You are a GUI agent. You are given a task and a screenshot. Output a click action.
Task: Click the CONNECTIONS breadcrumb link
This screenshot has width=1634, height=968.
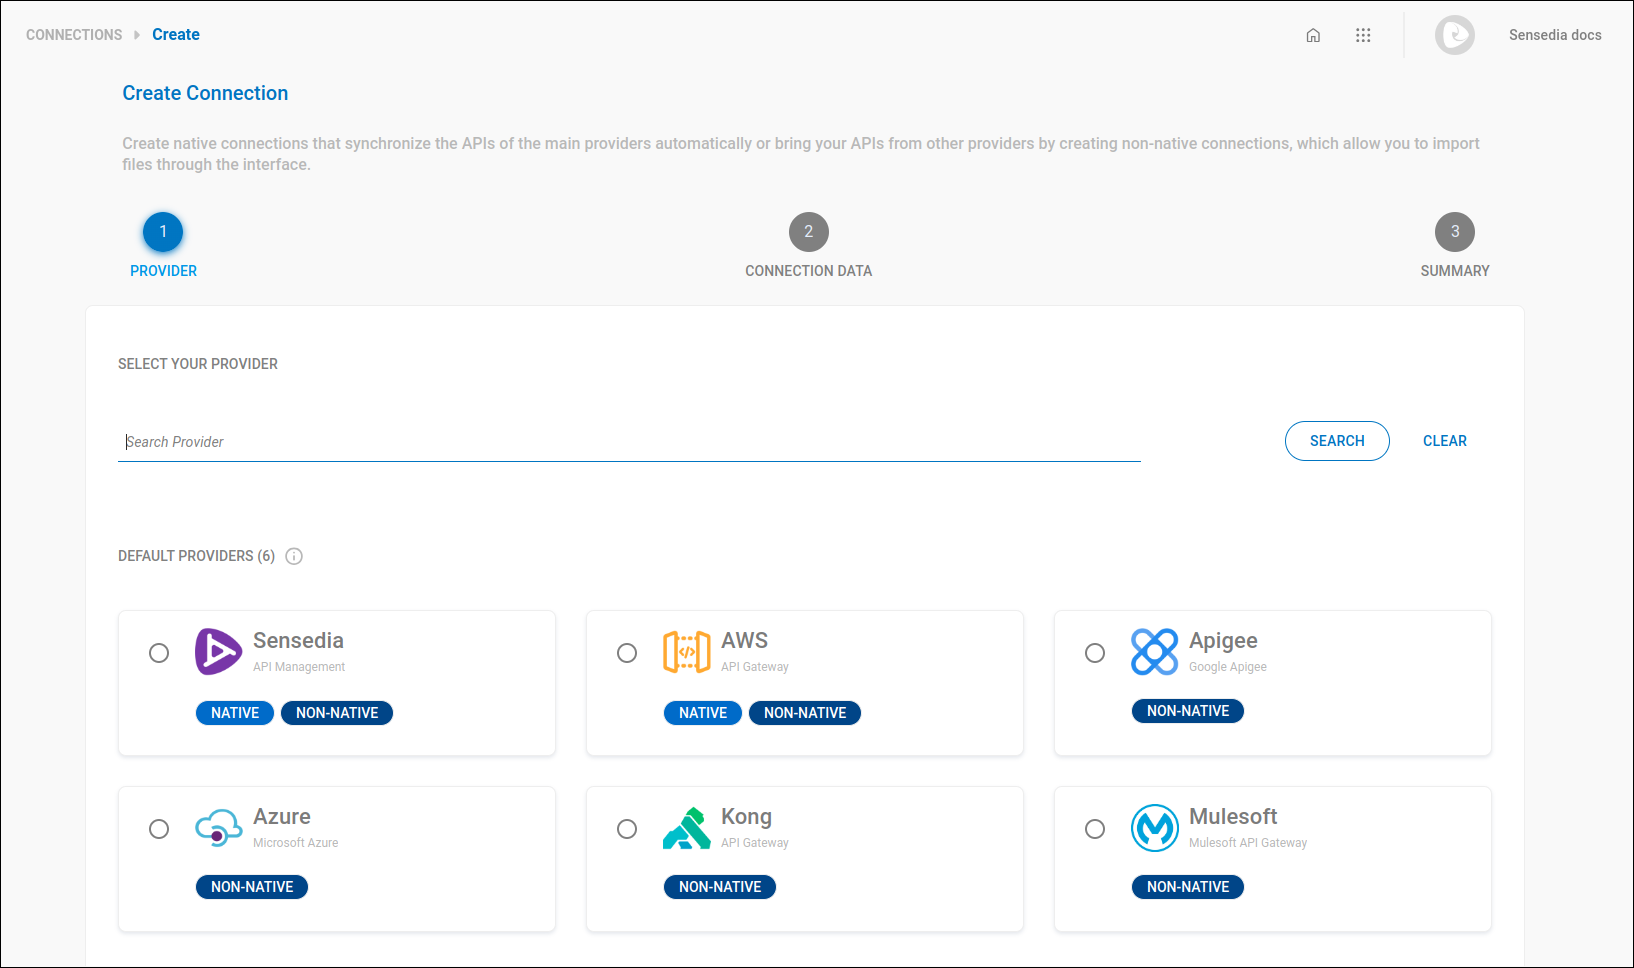pos(74,35)
